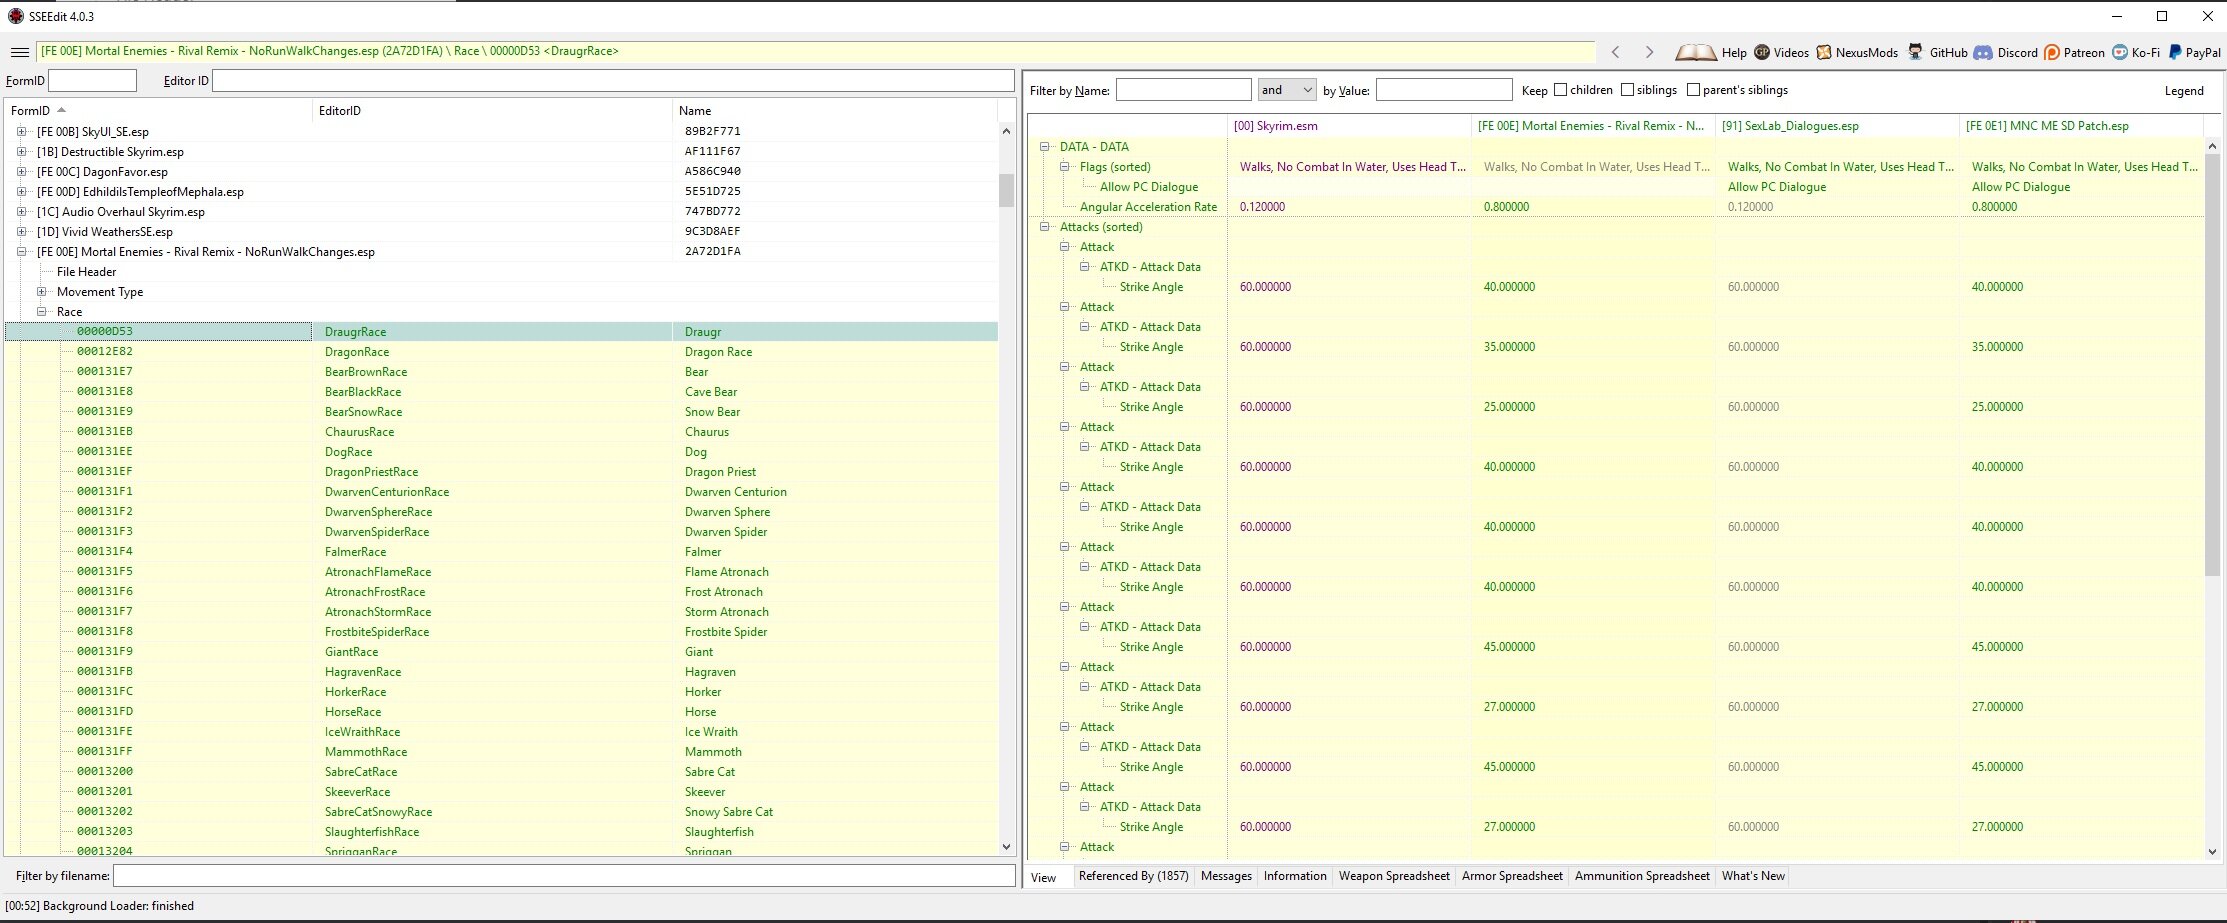
Task: Open the Weapon Spreadsheet tab
Action: coord(1394,876)
